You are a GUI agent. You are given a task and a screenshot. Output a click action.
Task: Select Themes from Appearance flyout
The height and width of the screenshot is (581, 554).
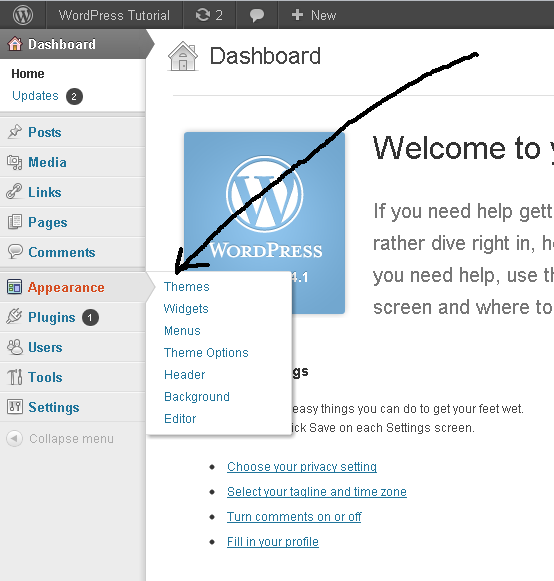click(x=187, y=287)
